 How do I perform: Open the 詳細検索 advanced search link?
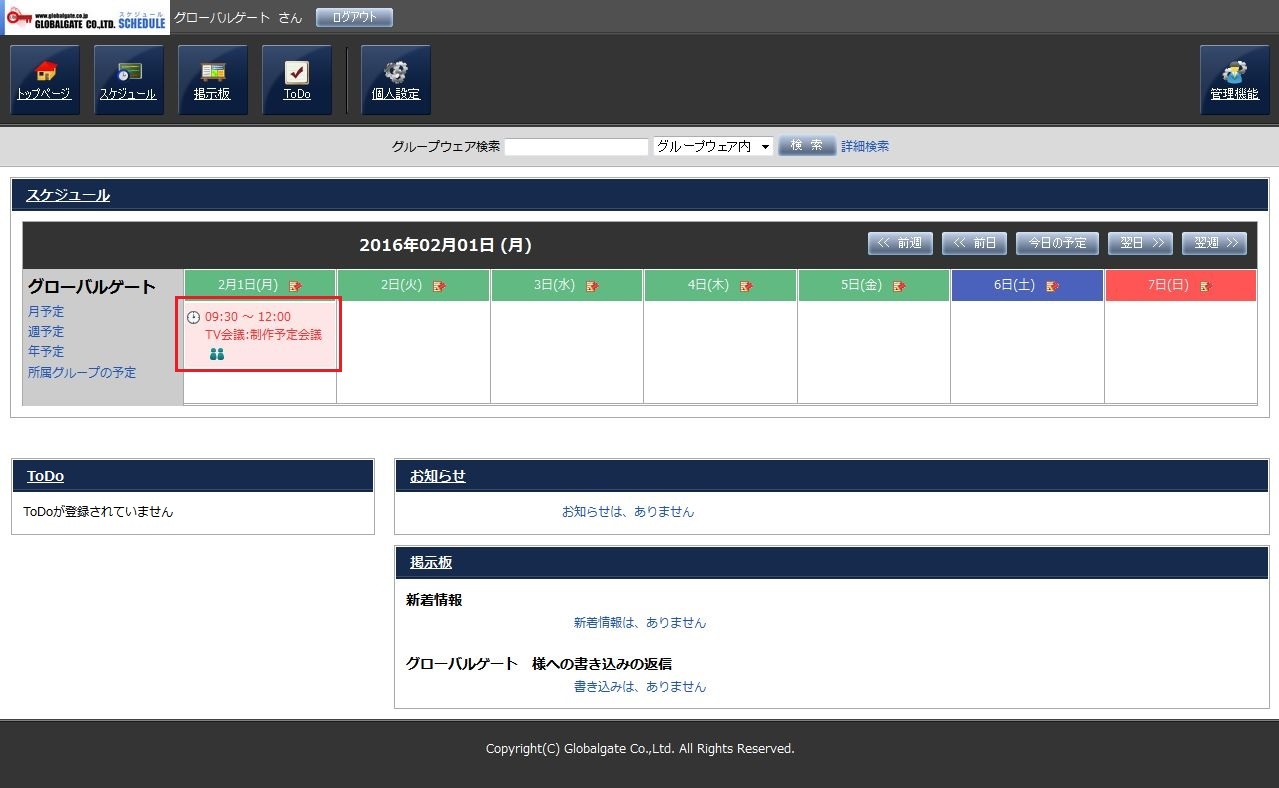(x=865, y=146)
